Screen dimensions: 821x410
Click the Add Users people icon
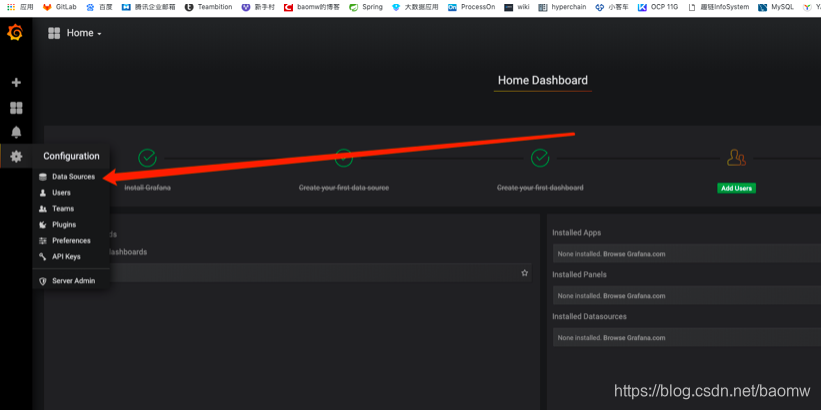point(736,158)
